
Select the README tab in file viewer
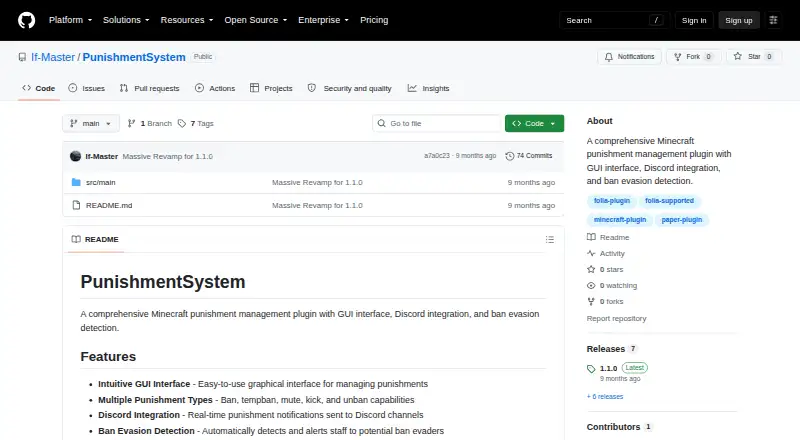pyautogui.click(x=95, y=239)
